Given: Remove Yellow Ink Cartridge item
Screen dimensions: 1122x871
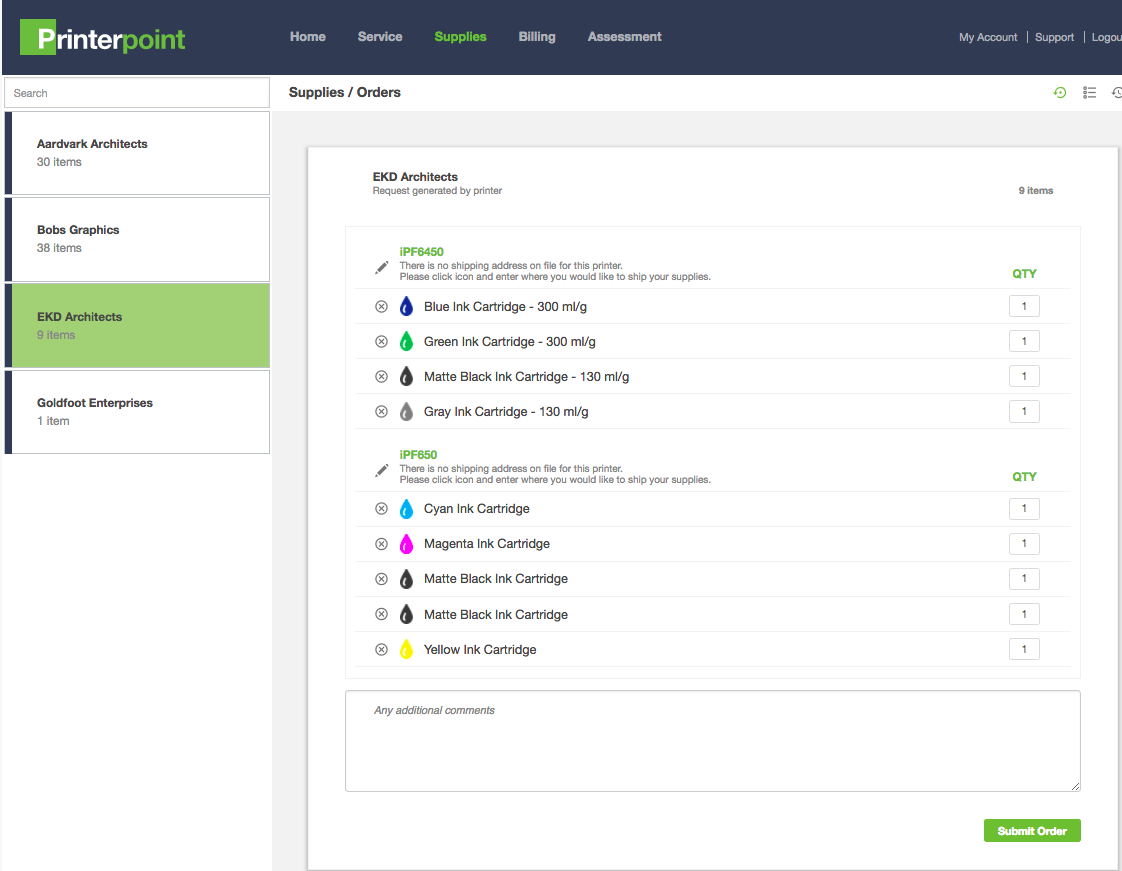Looking at the screenshot, I should coord(381,650).
